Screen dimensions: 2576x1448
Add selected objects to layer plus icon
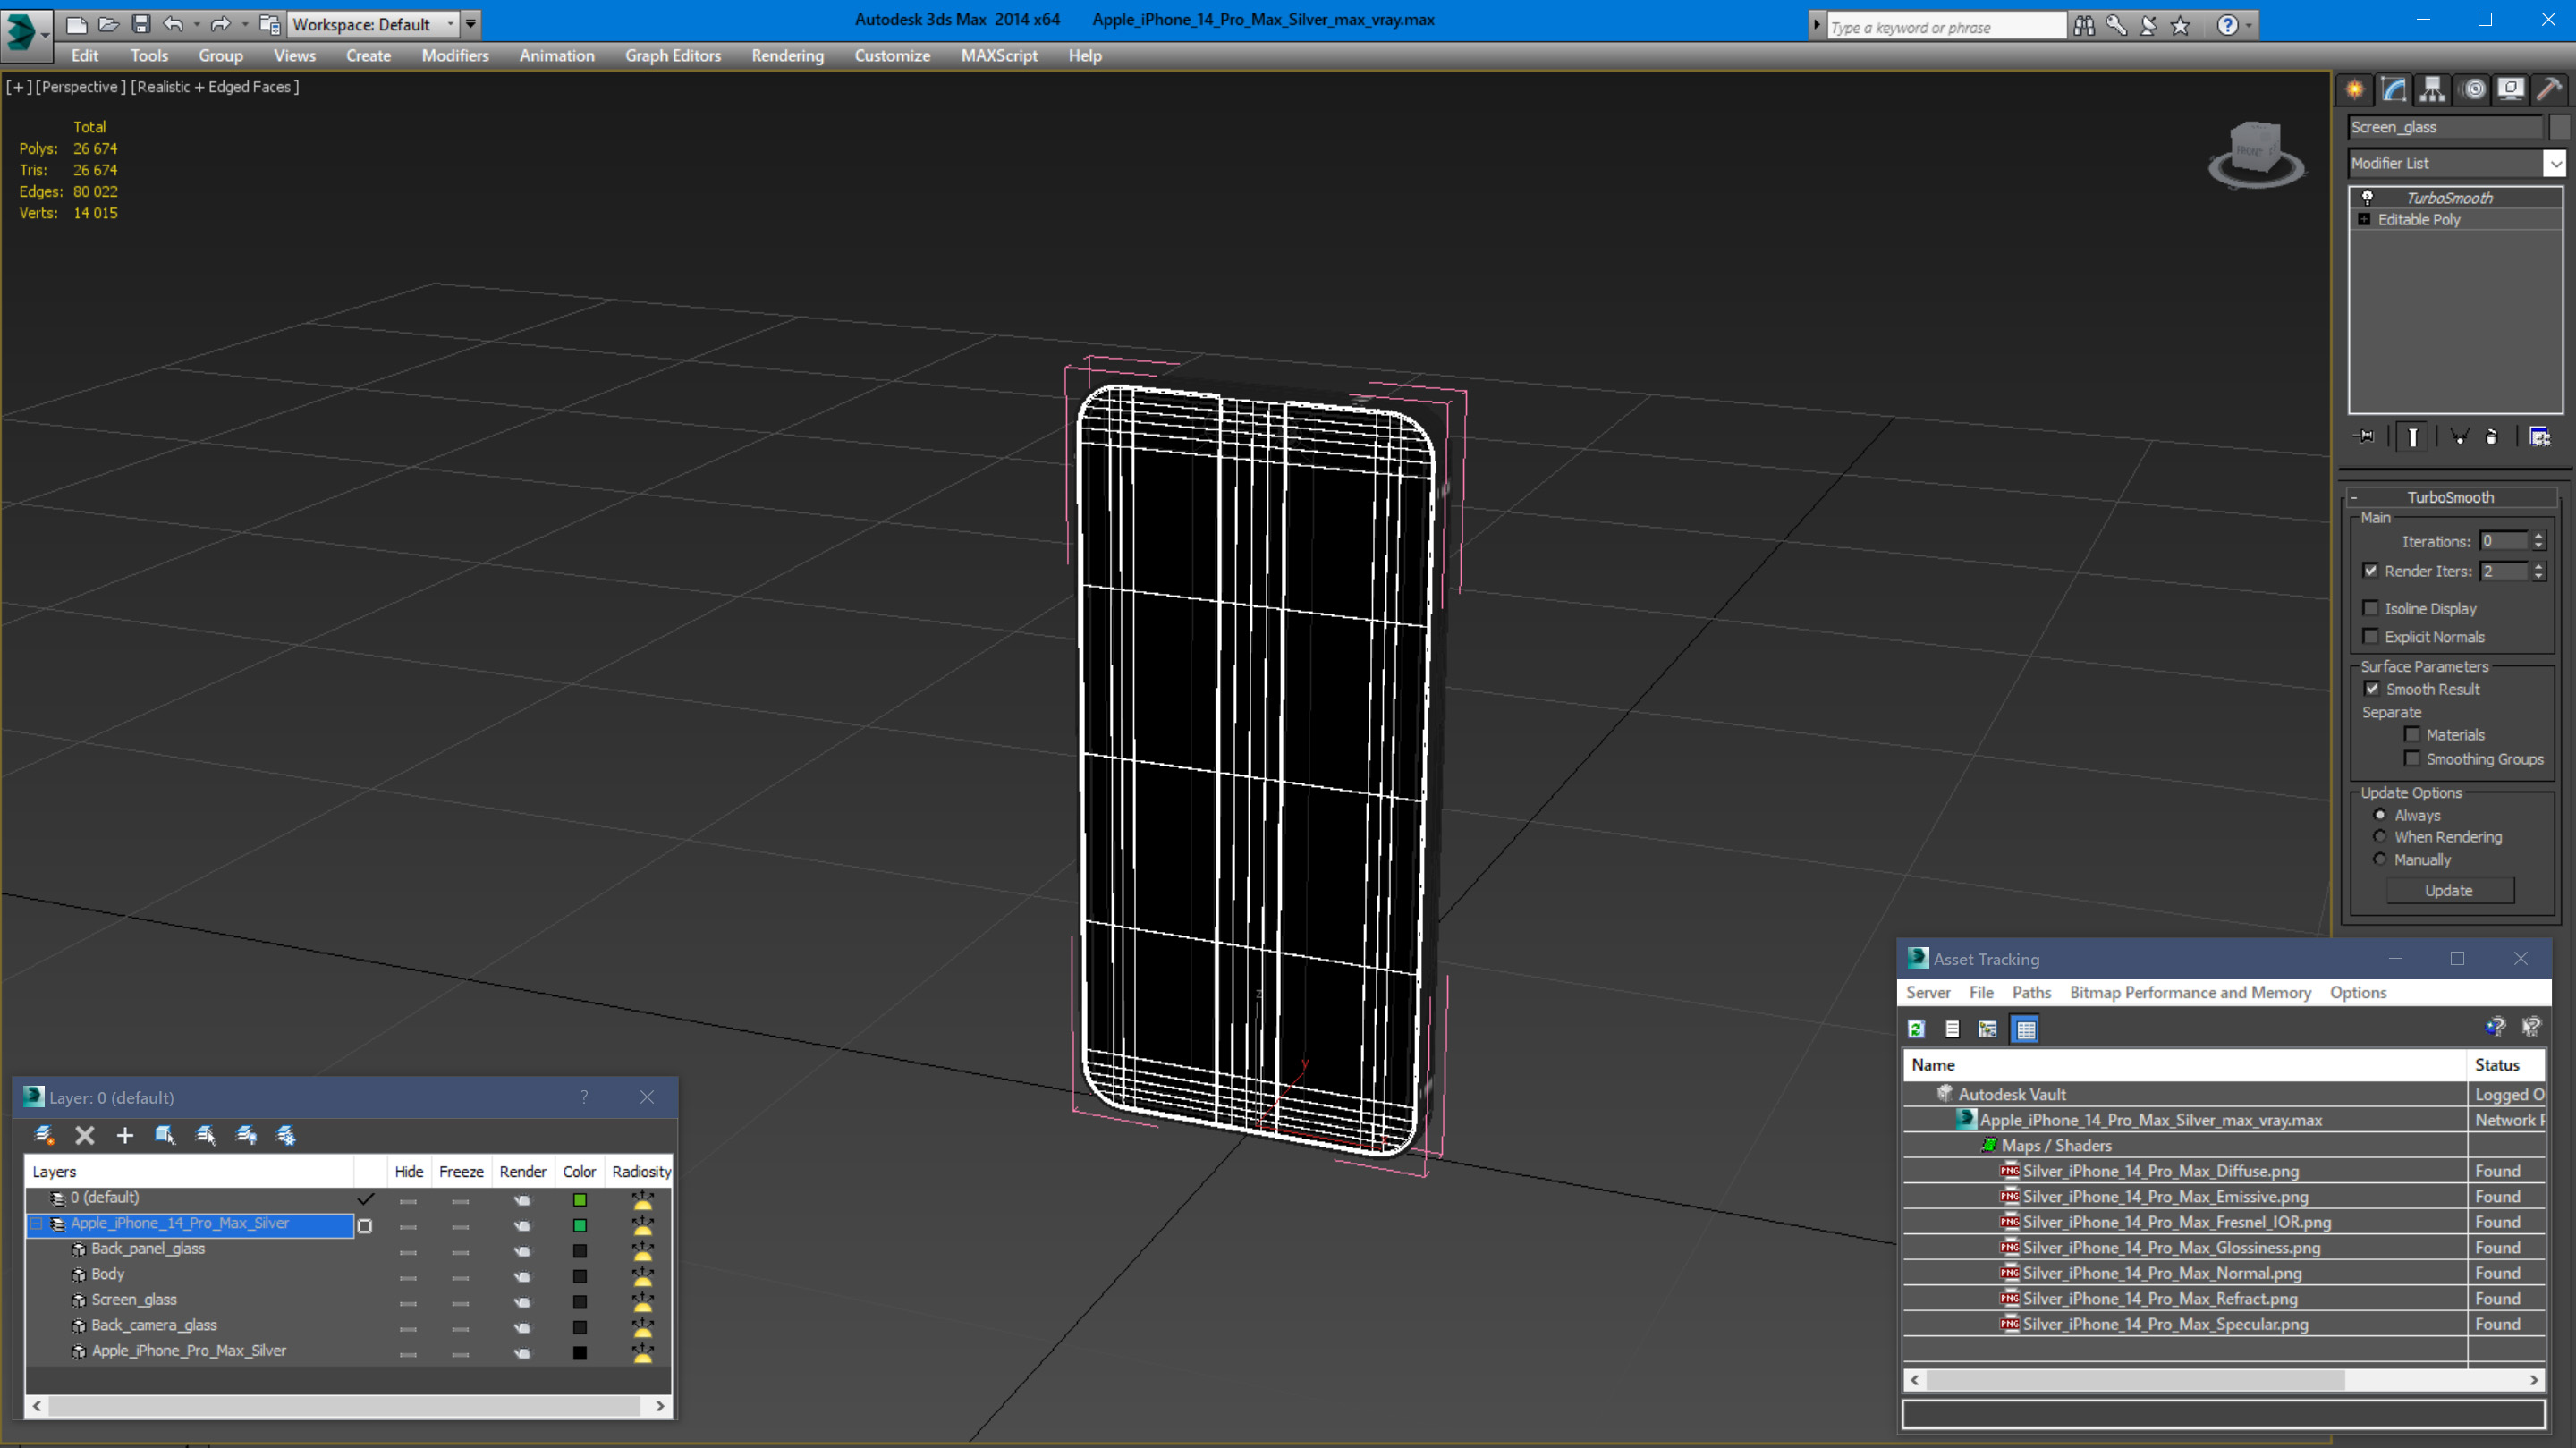pos(125,1135)
